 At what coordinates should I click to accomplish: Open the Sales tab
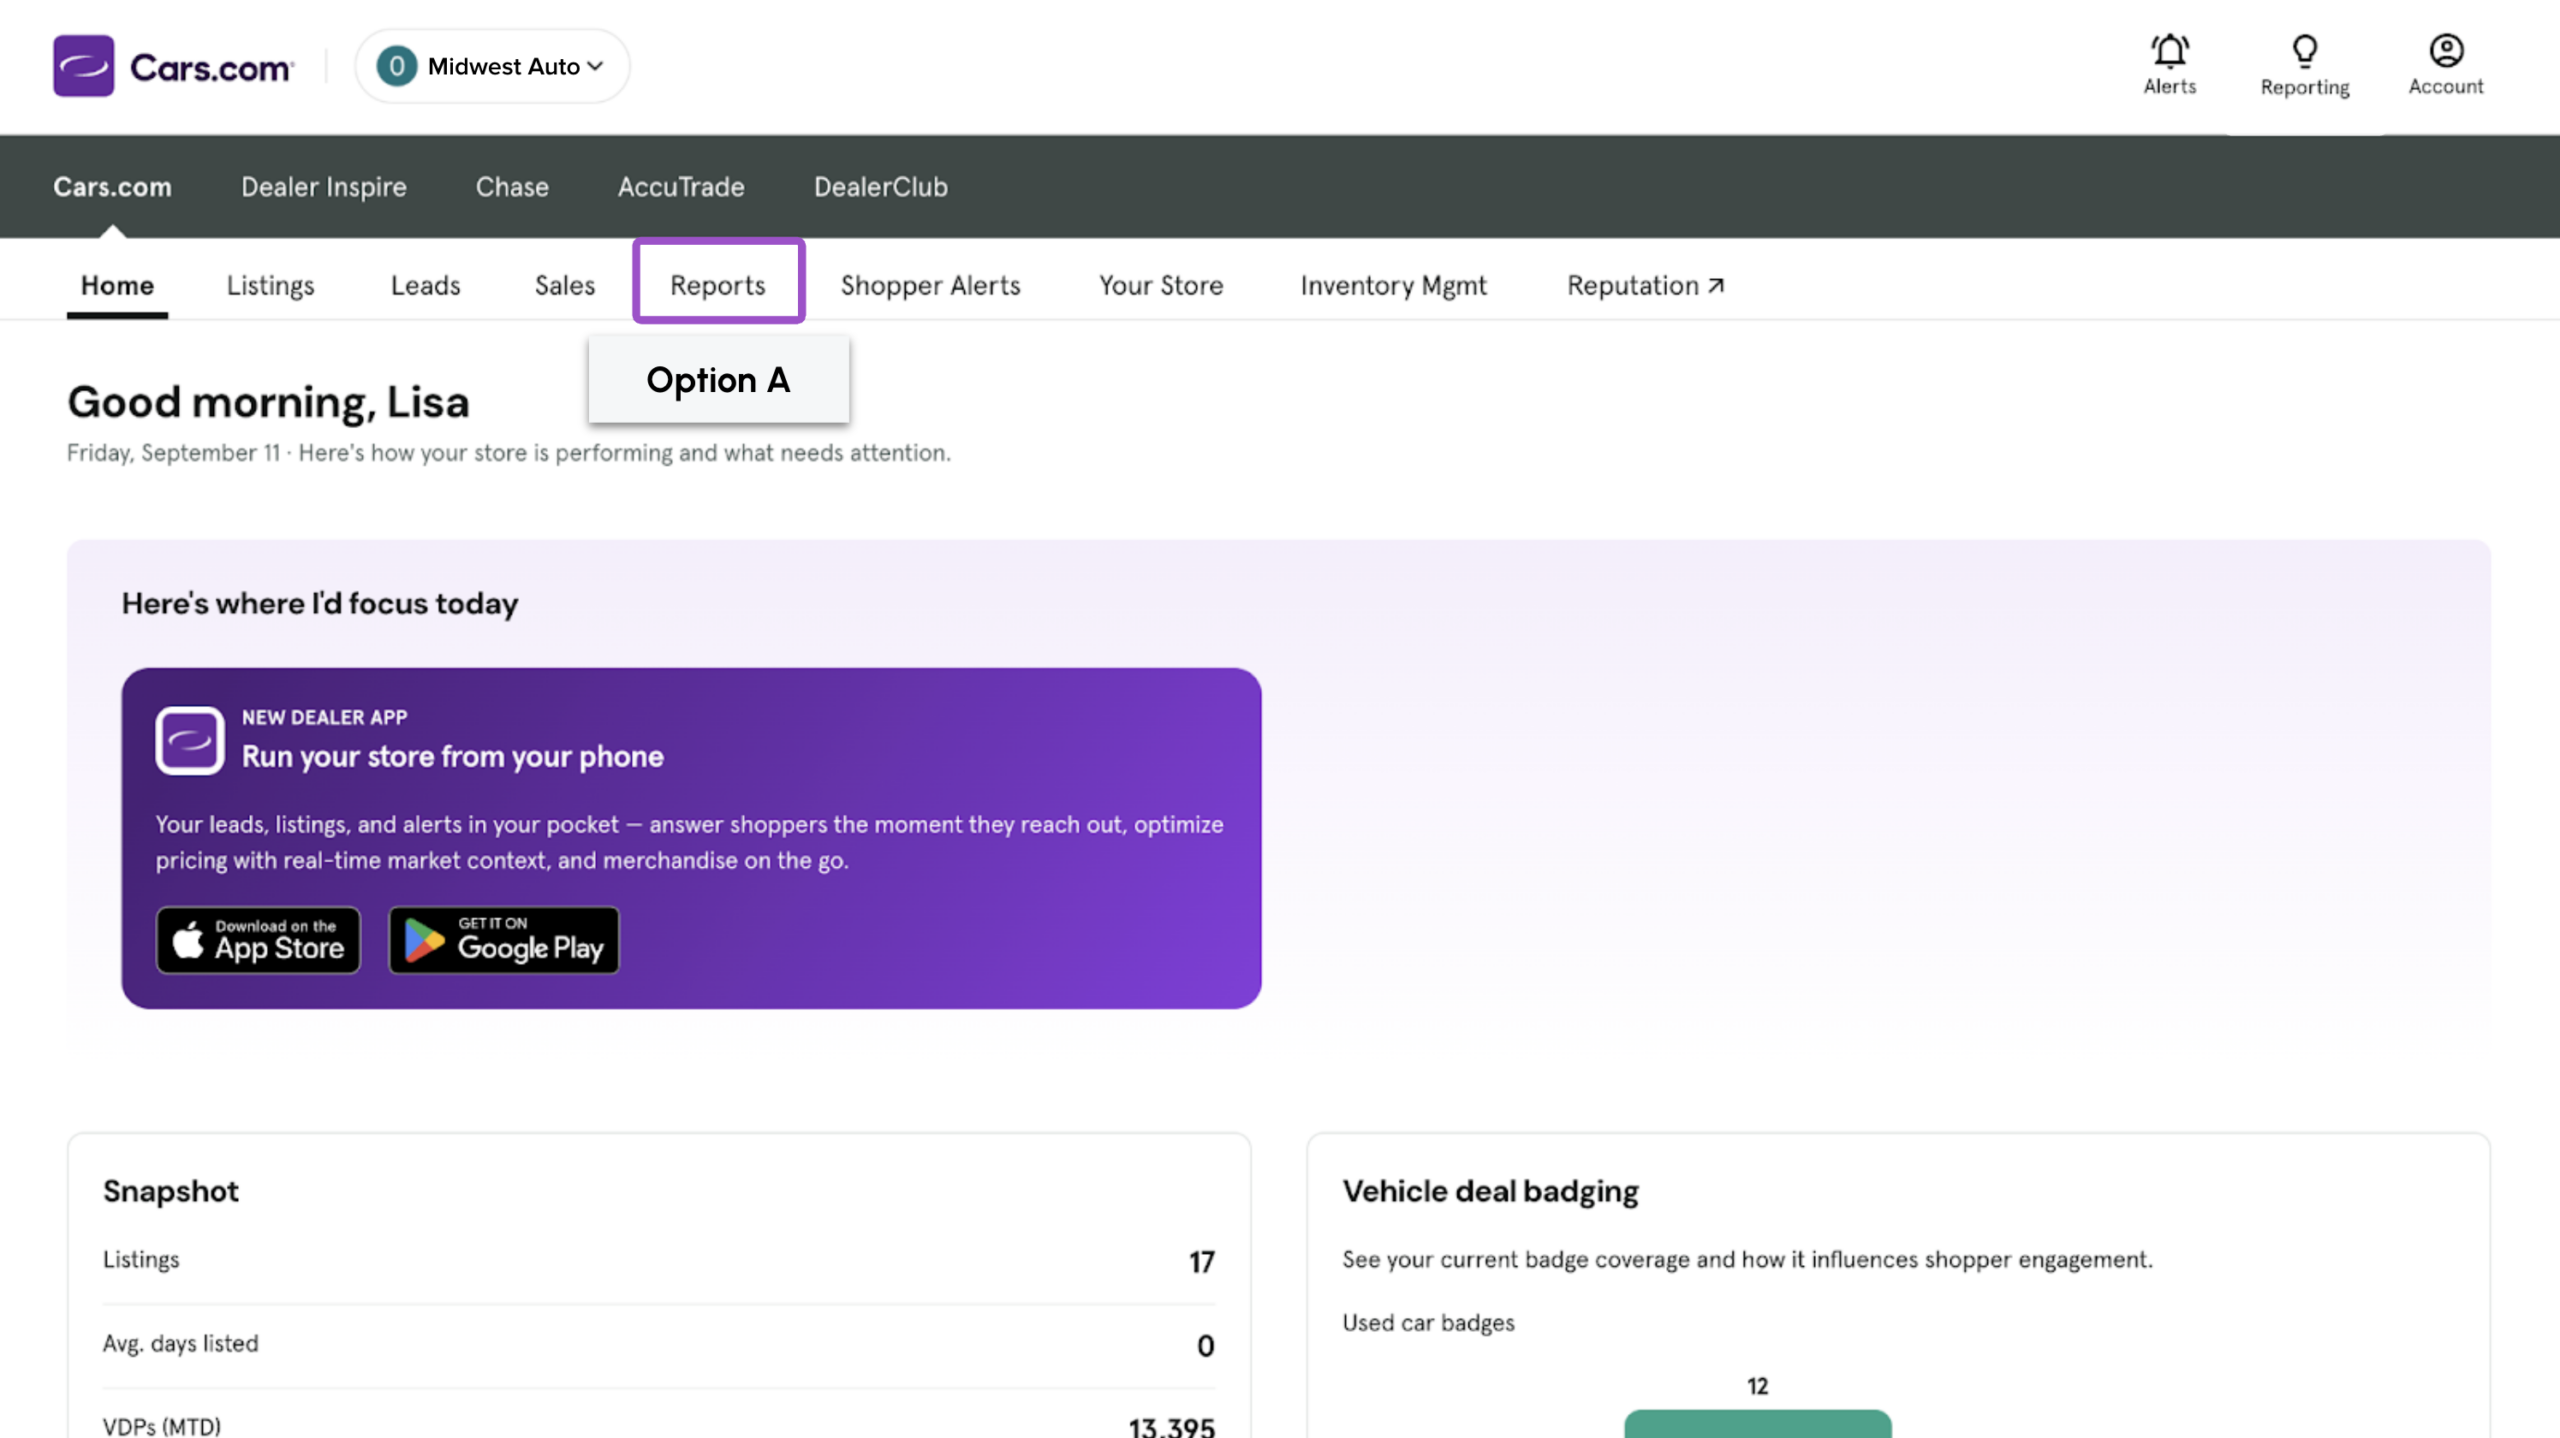coord(565,285)
